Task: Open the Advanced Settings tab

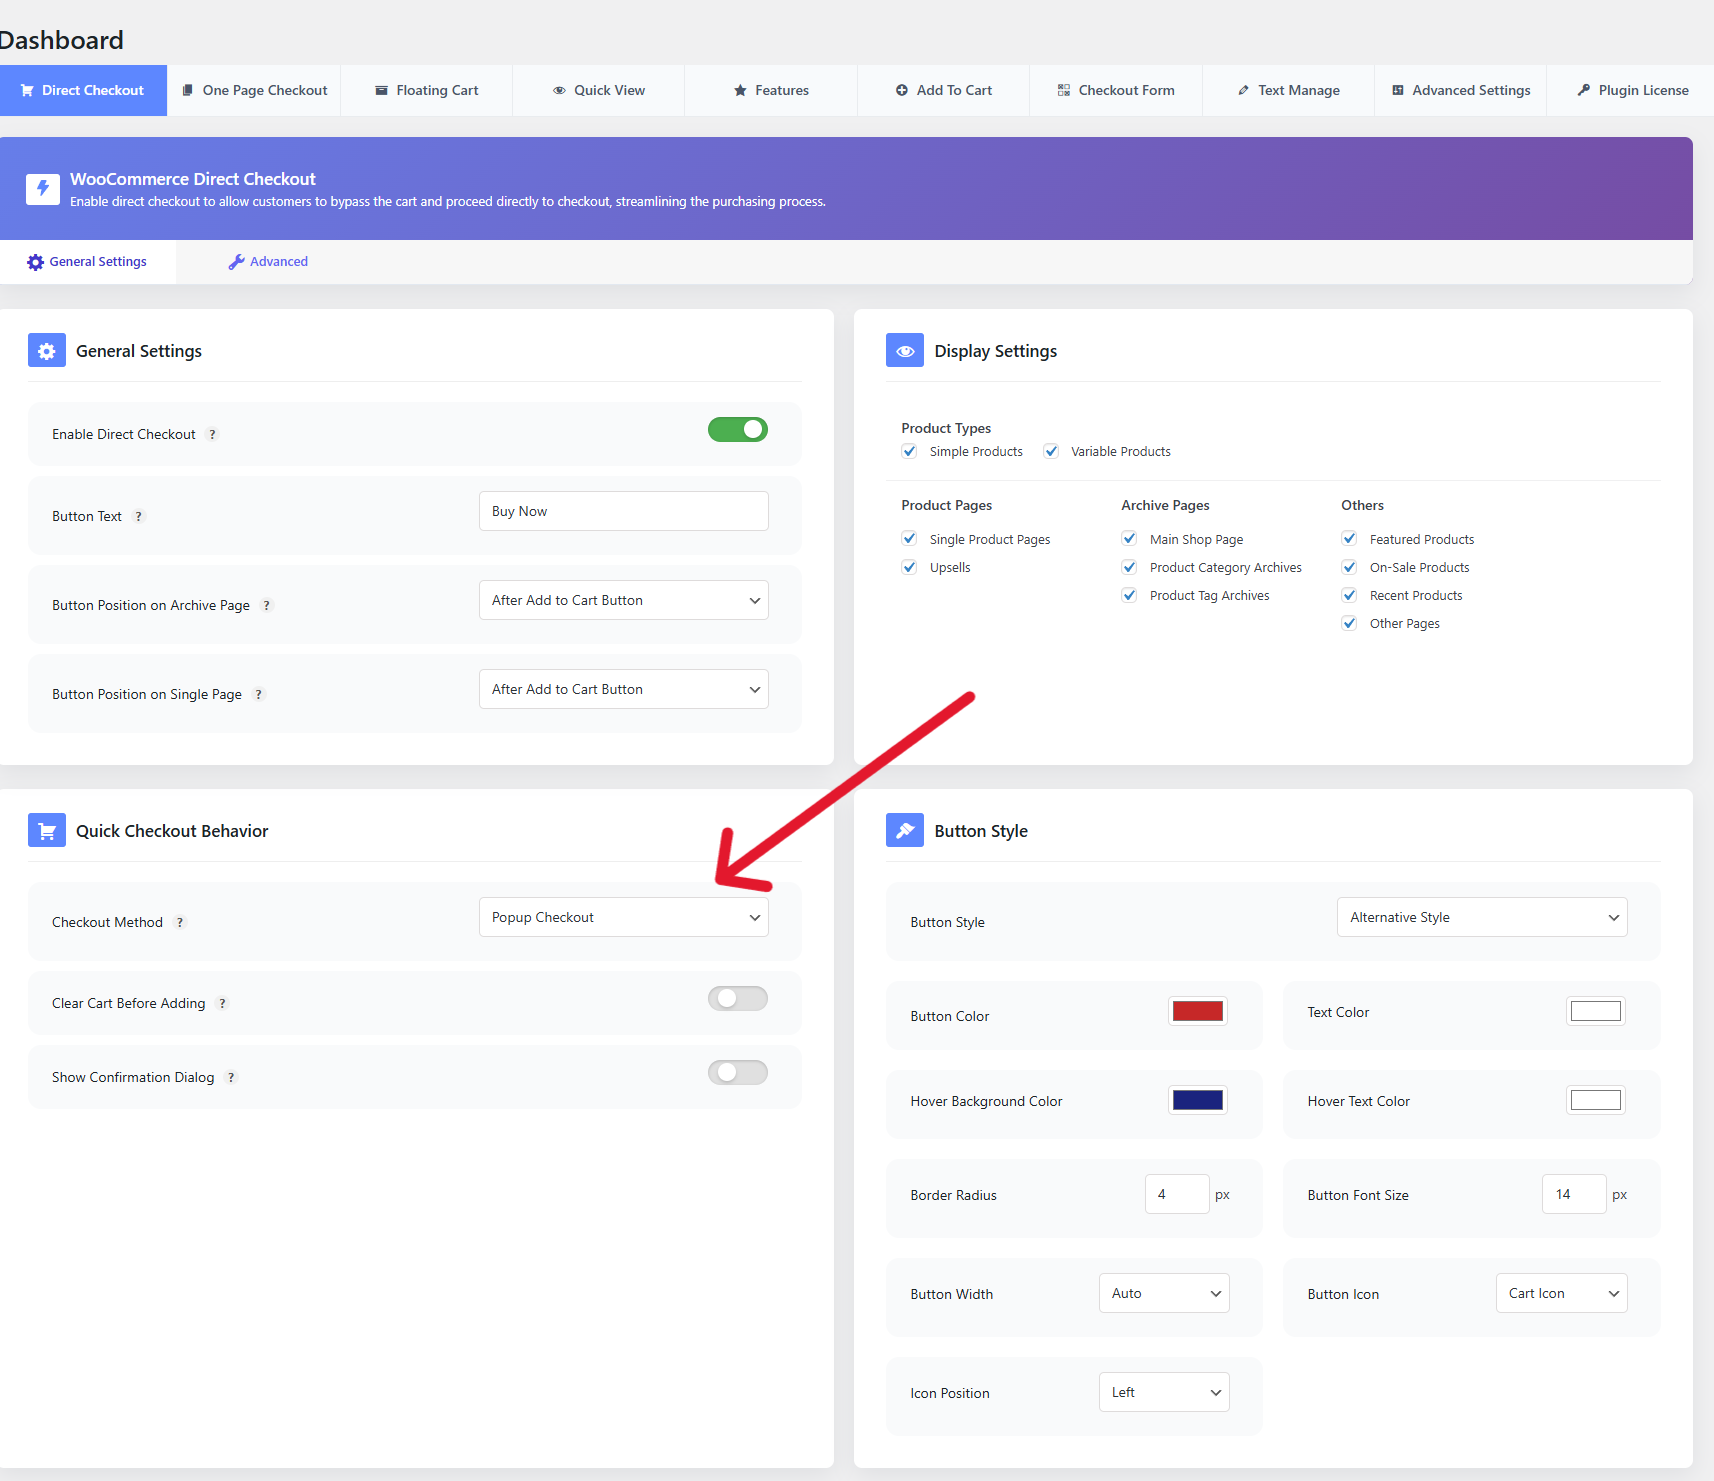Action: [1461, 90]
